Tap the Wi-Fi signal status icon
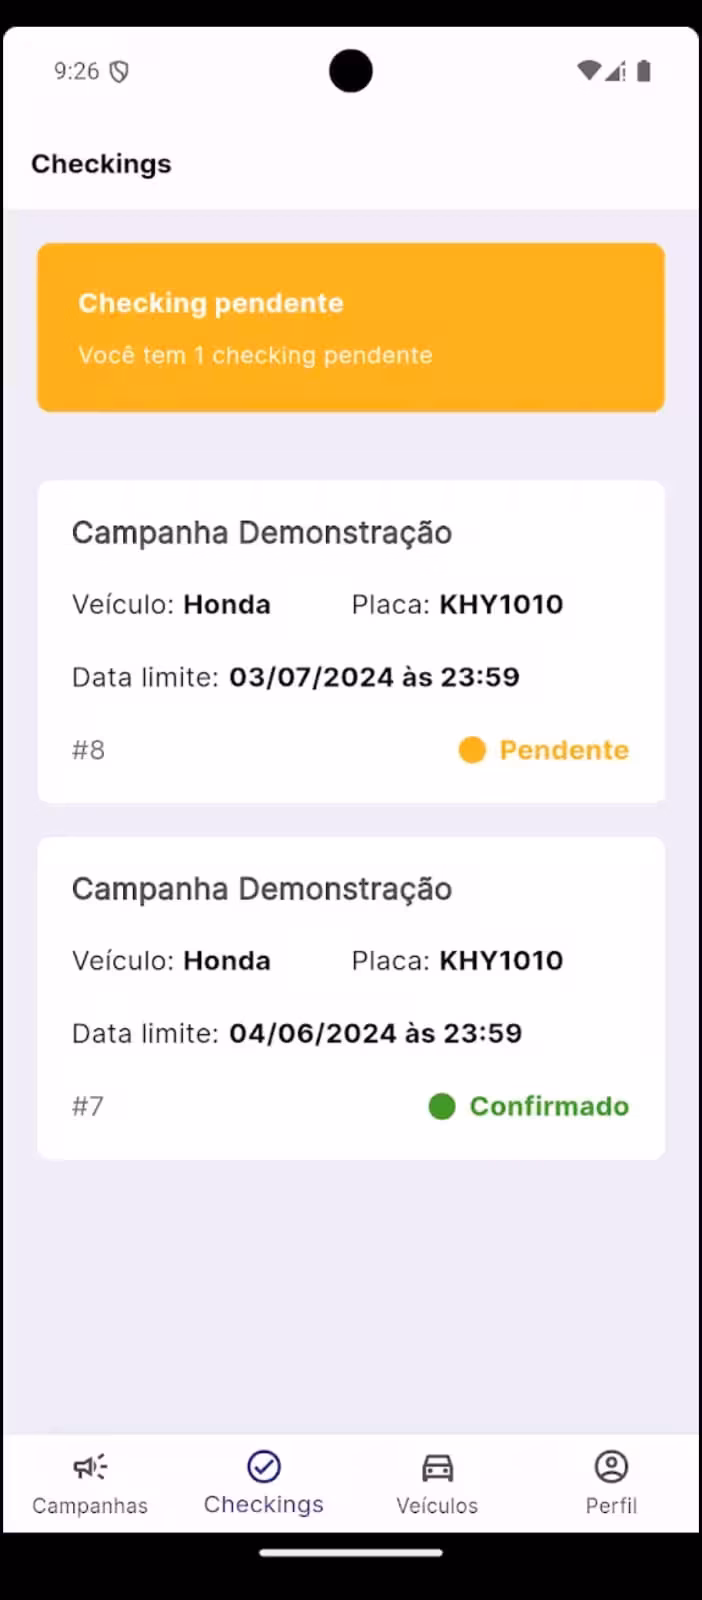The height and width of the screenshot is (1600, 702). click(589, 70)
